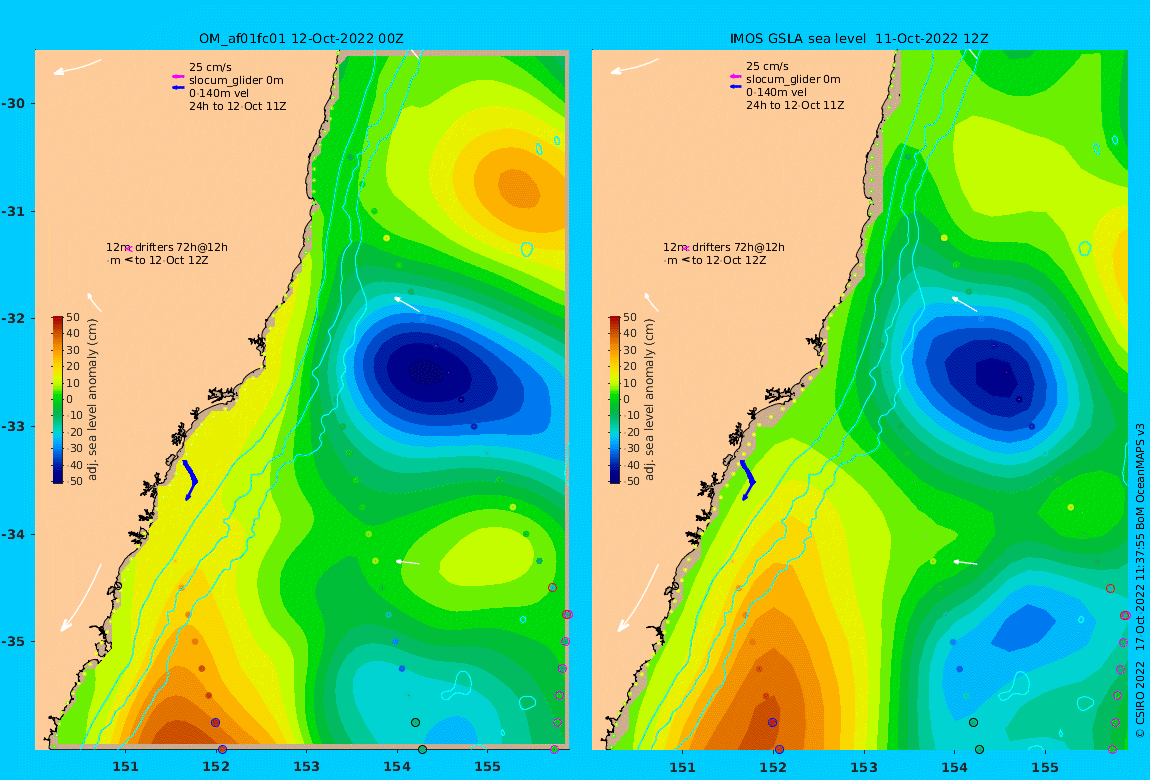Screen dimensions: 1150x780
Task: Click the right map's '12m drifters 72h@12h' label
Action: point(724,247)
